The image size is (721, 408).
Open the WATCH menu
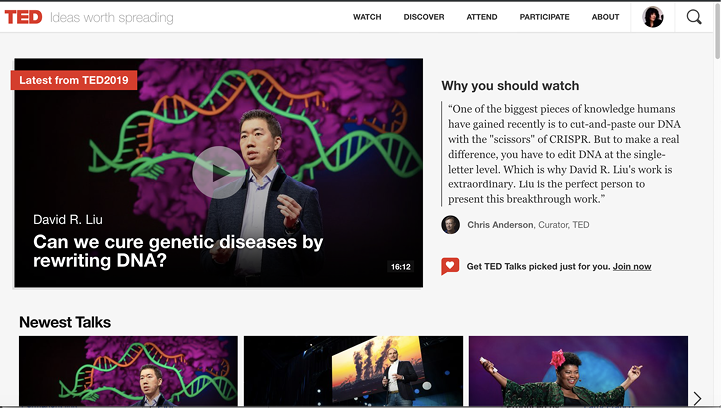pos(367,17)
